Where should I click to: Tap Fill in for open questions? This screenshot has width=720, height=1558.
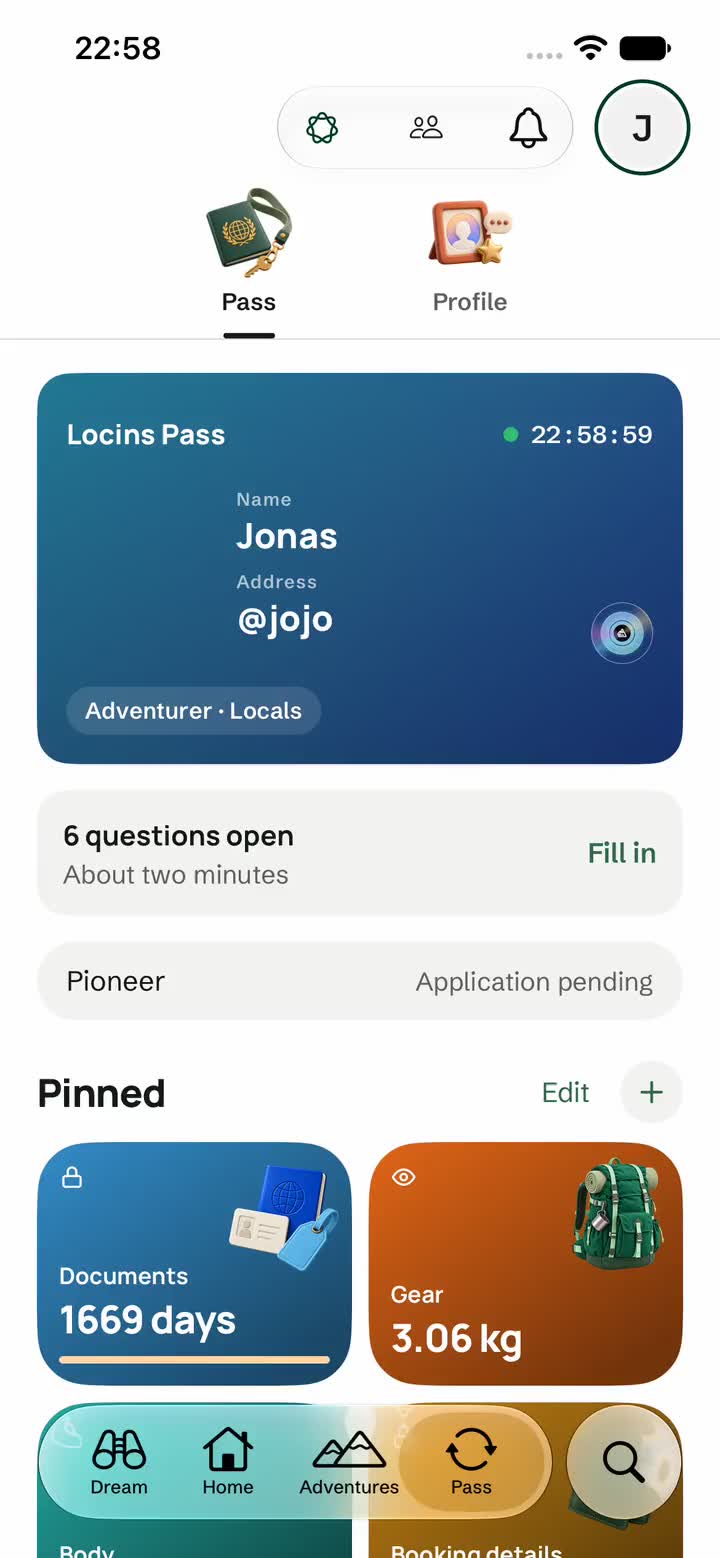point(622,853)
